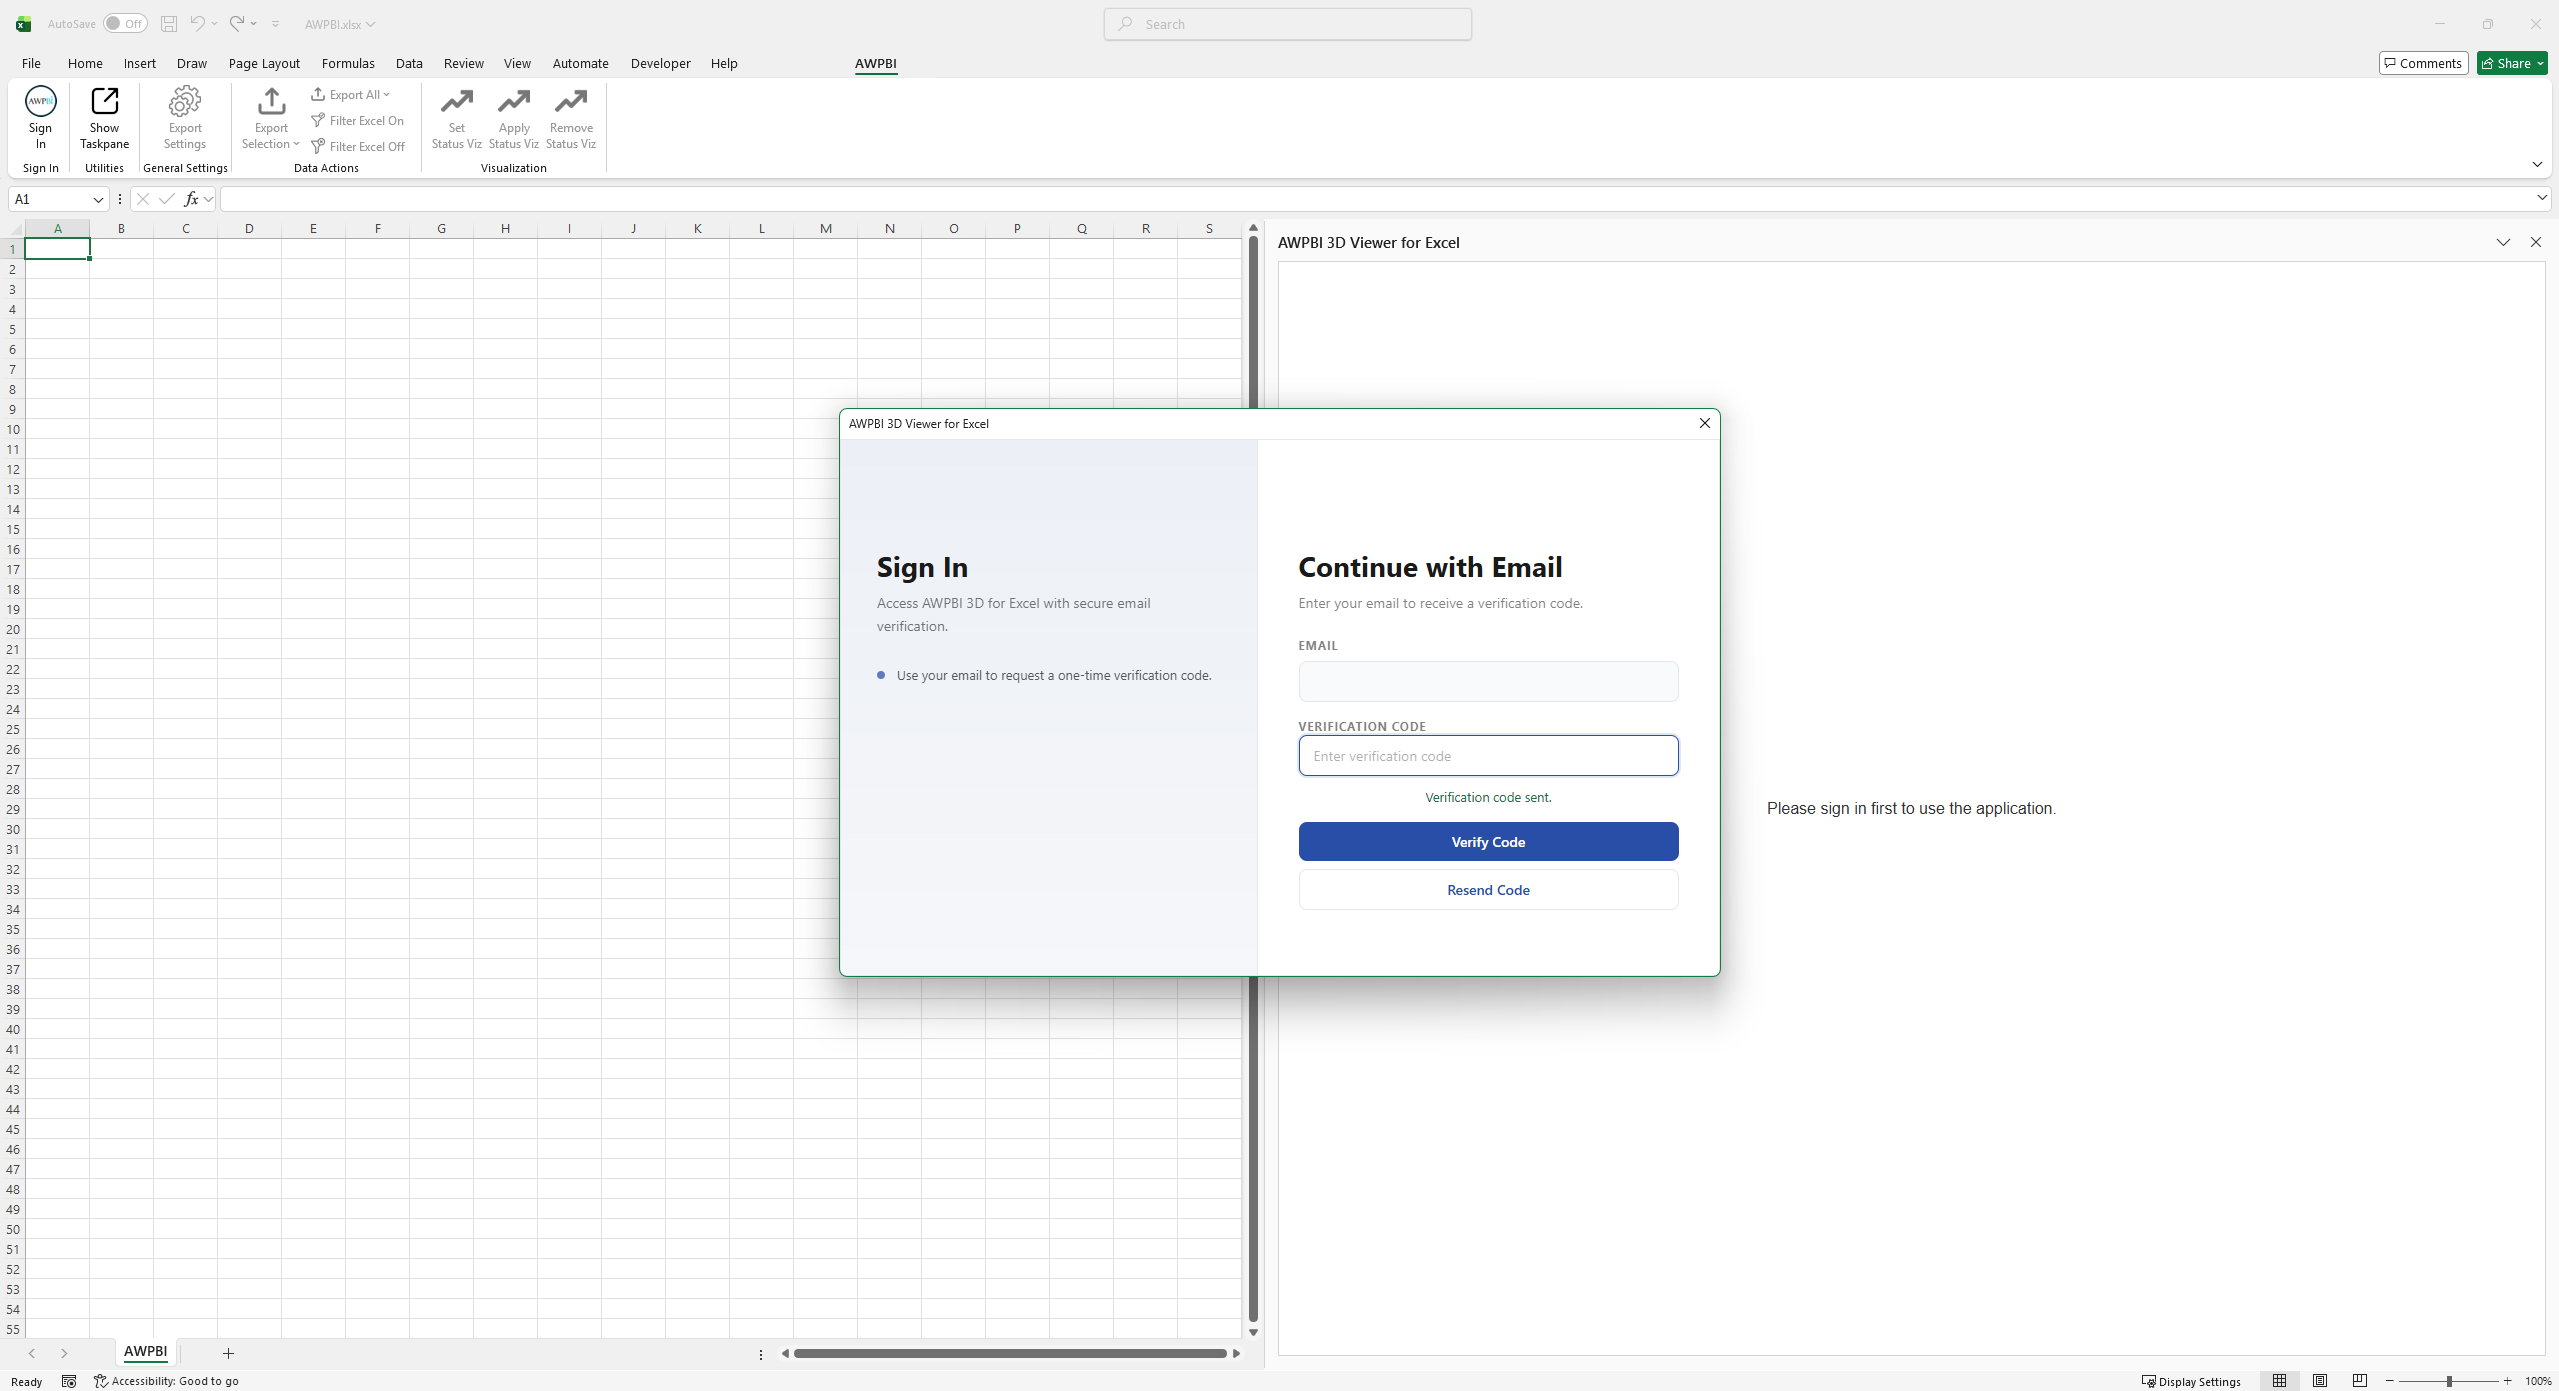Screen dimensions: 2559x1391
Task: Click the Verify Code button
Action: [1488, 841]
